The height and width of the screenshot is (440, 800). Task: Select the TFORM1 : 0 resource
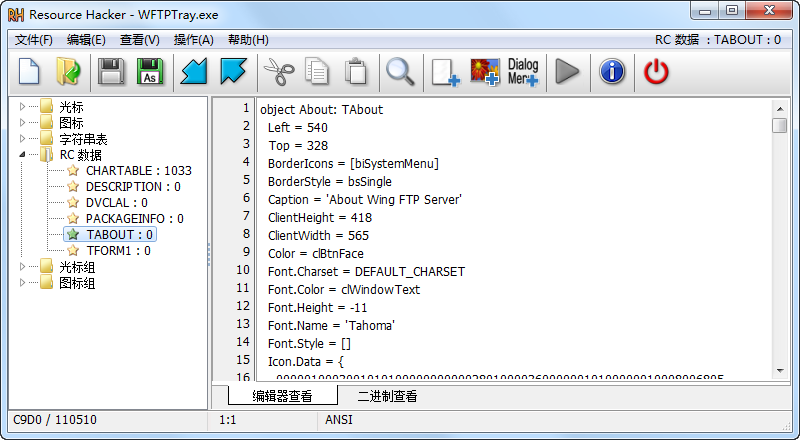(x=118, y=251)
